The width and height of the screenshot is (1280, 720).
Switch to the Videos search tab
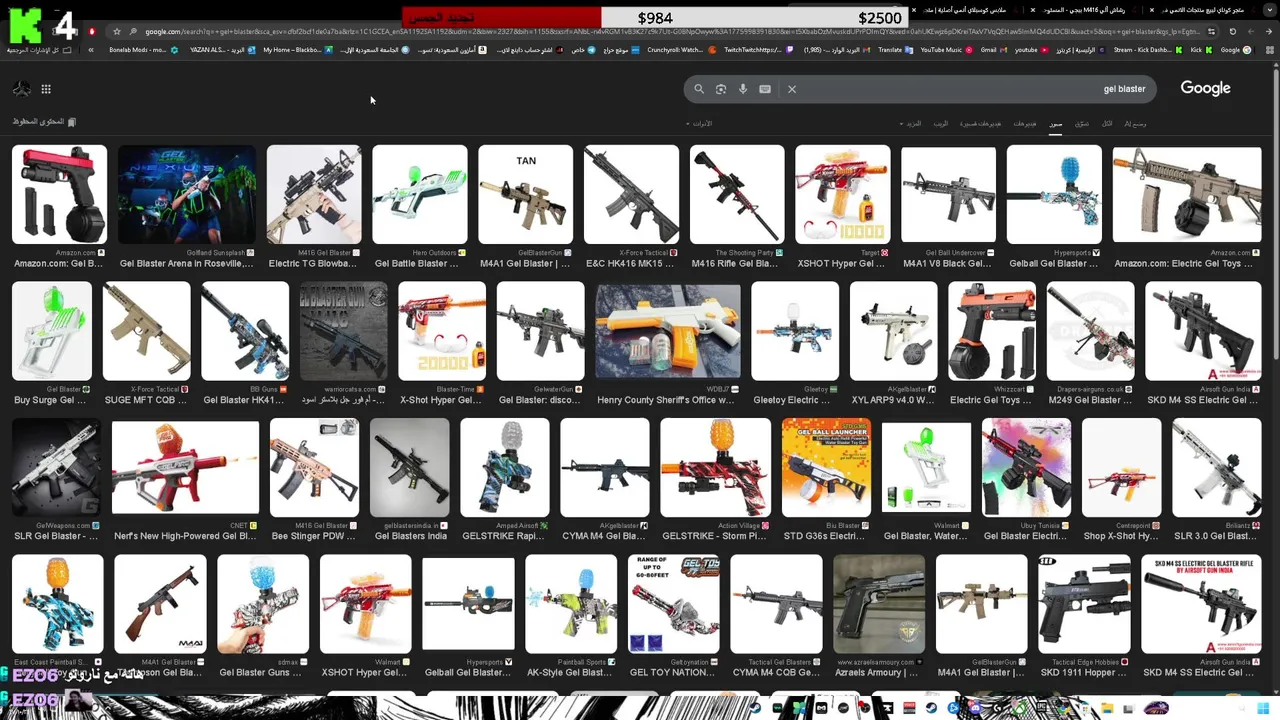(x=1025, y=123)
